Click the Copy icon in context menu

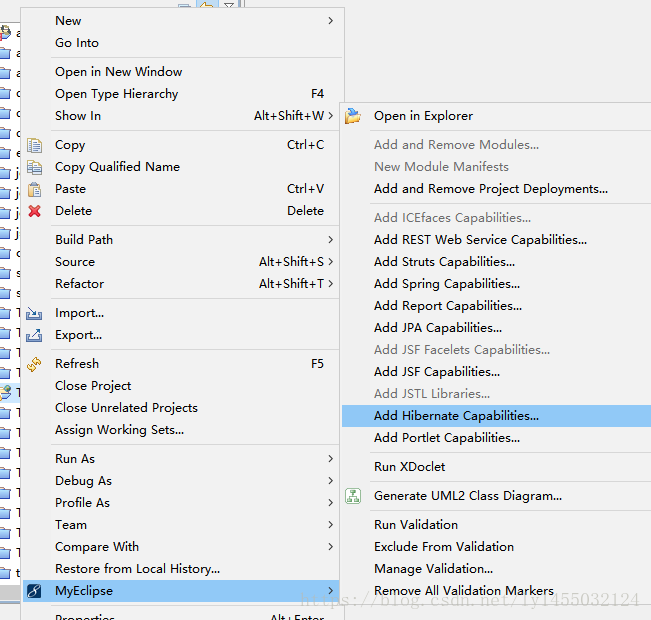(x=34, y=145)
